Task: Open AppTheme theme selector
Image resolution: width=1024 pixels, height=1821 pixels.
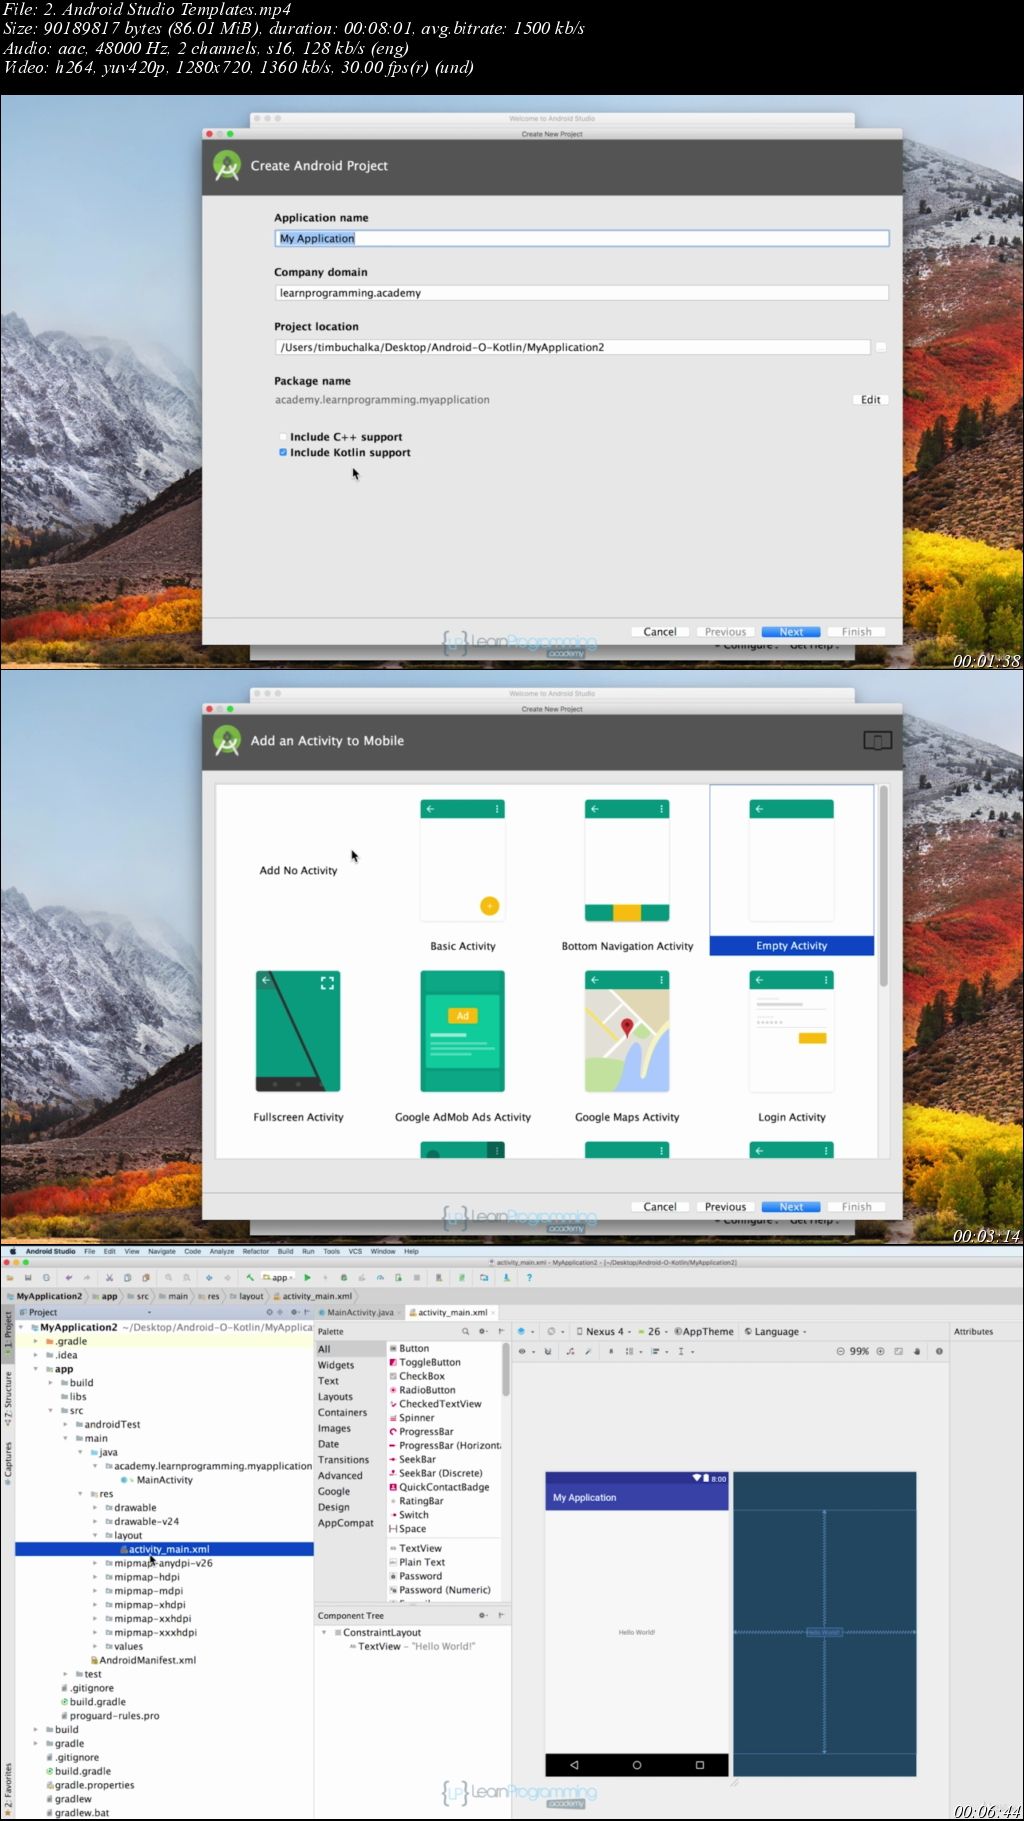Action: point(704,1331)
